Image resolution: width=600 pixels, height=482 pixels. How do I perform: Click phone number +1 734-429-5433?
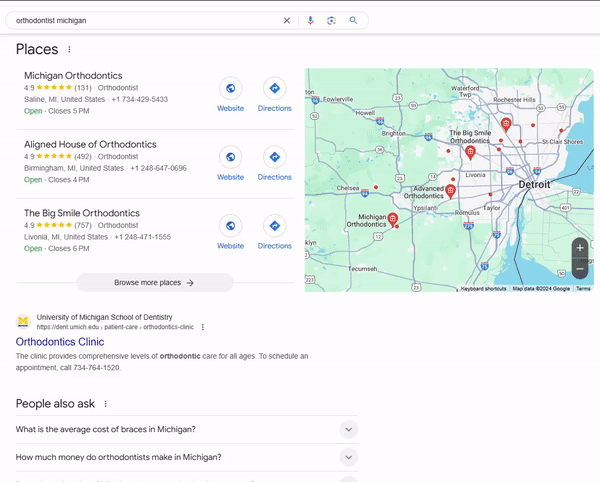click(x=140, y=99)
